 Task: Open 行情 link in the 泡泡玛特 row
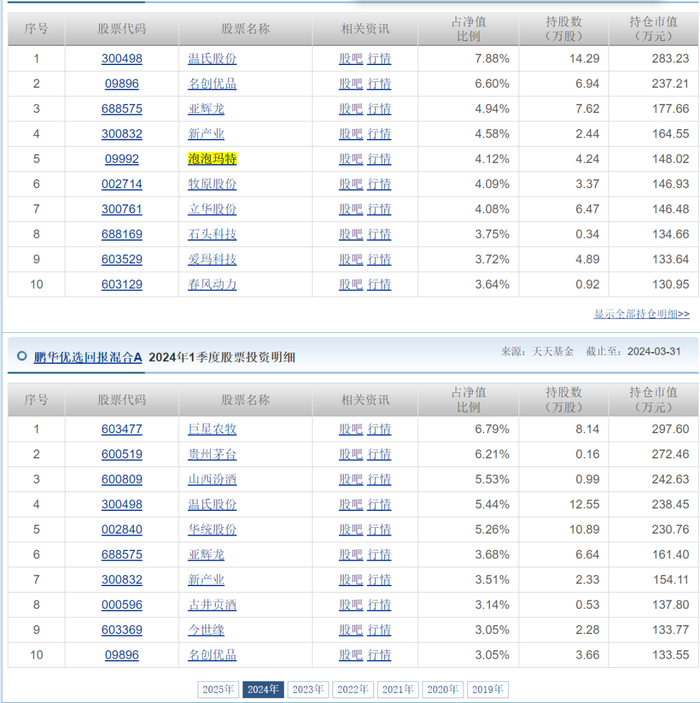(x=379, y=159)
